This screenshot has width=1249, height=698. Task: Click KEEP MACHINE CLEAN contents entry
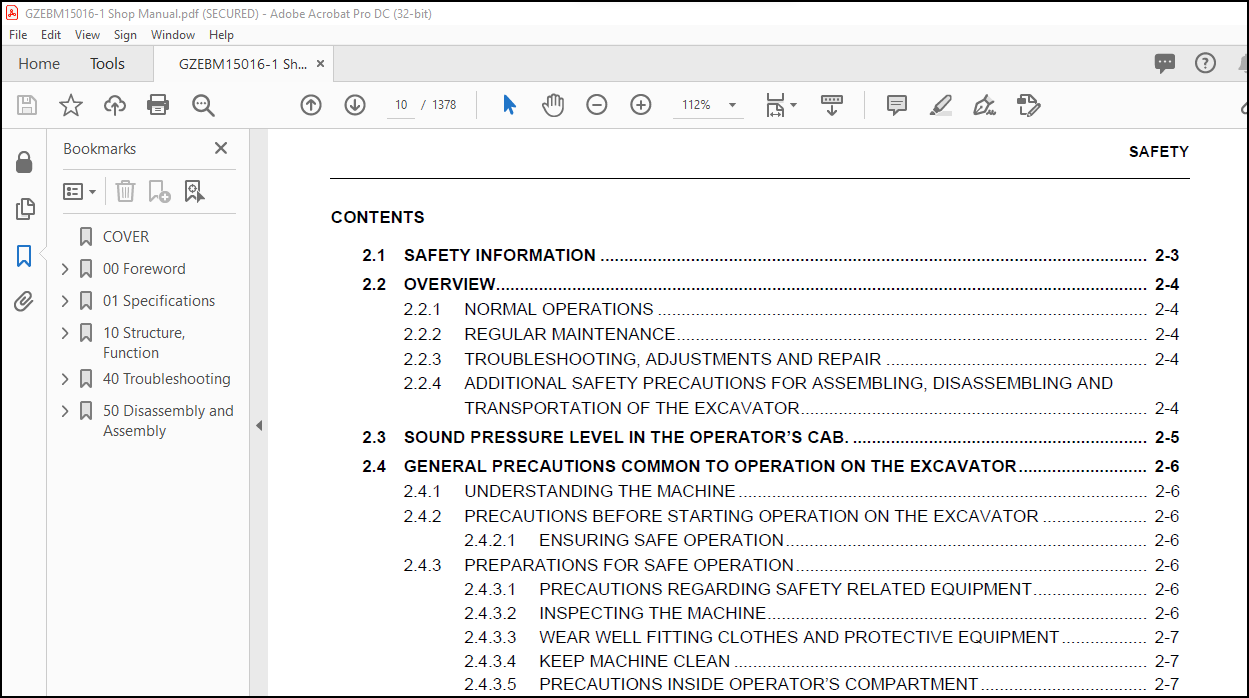635,661
